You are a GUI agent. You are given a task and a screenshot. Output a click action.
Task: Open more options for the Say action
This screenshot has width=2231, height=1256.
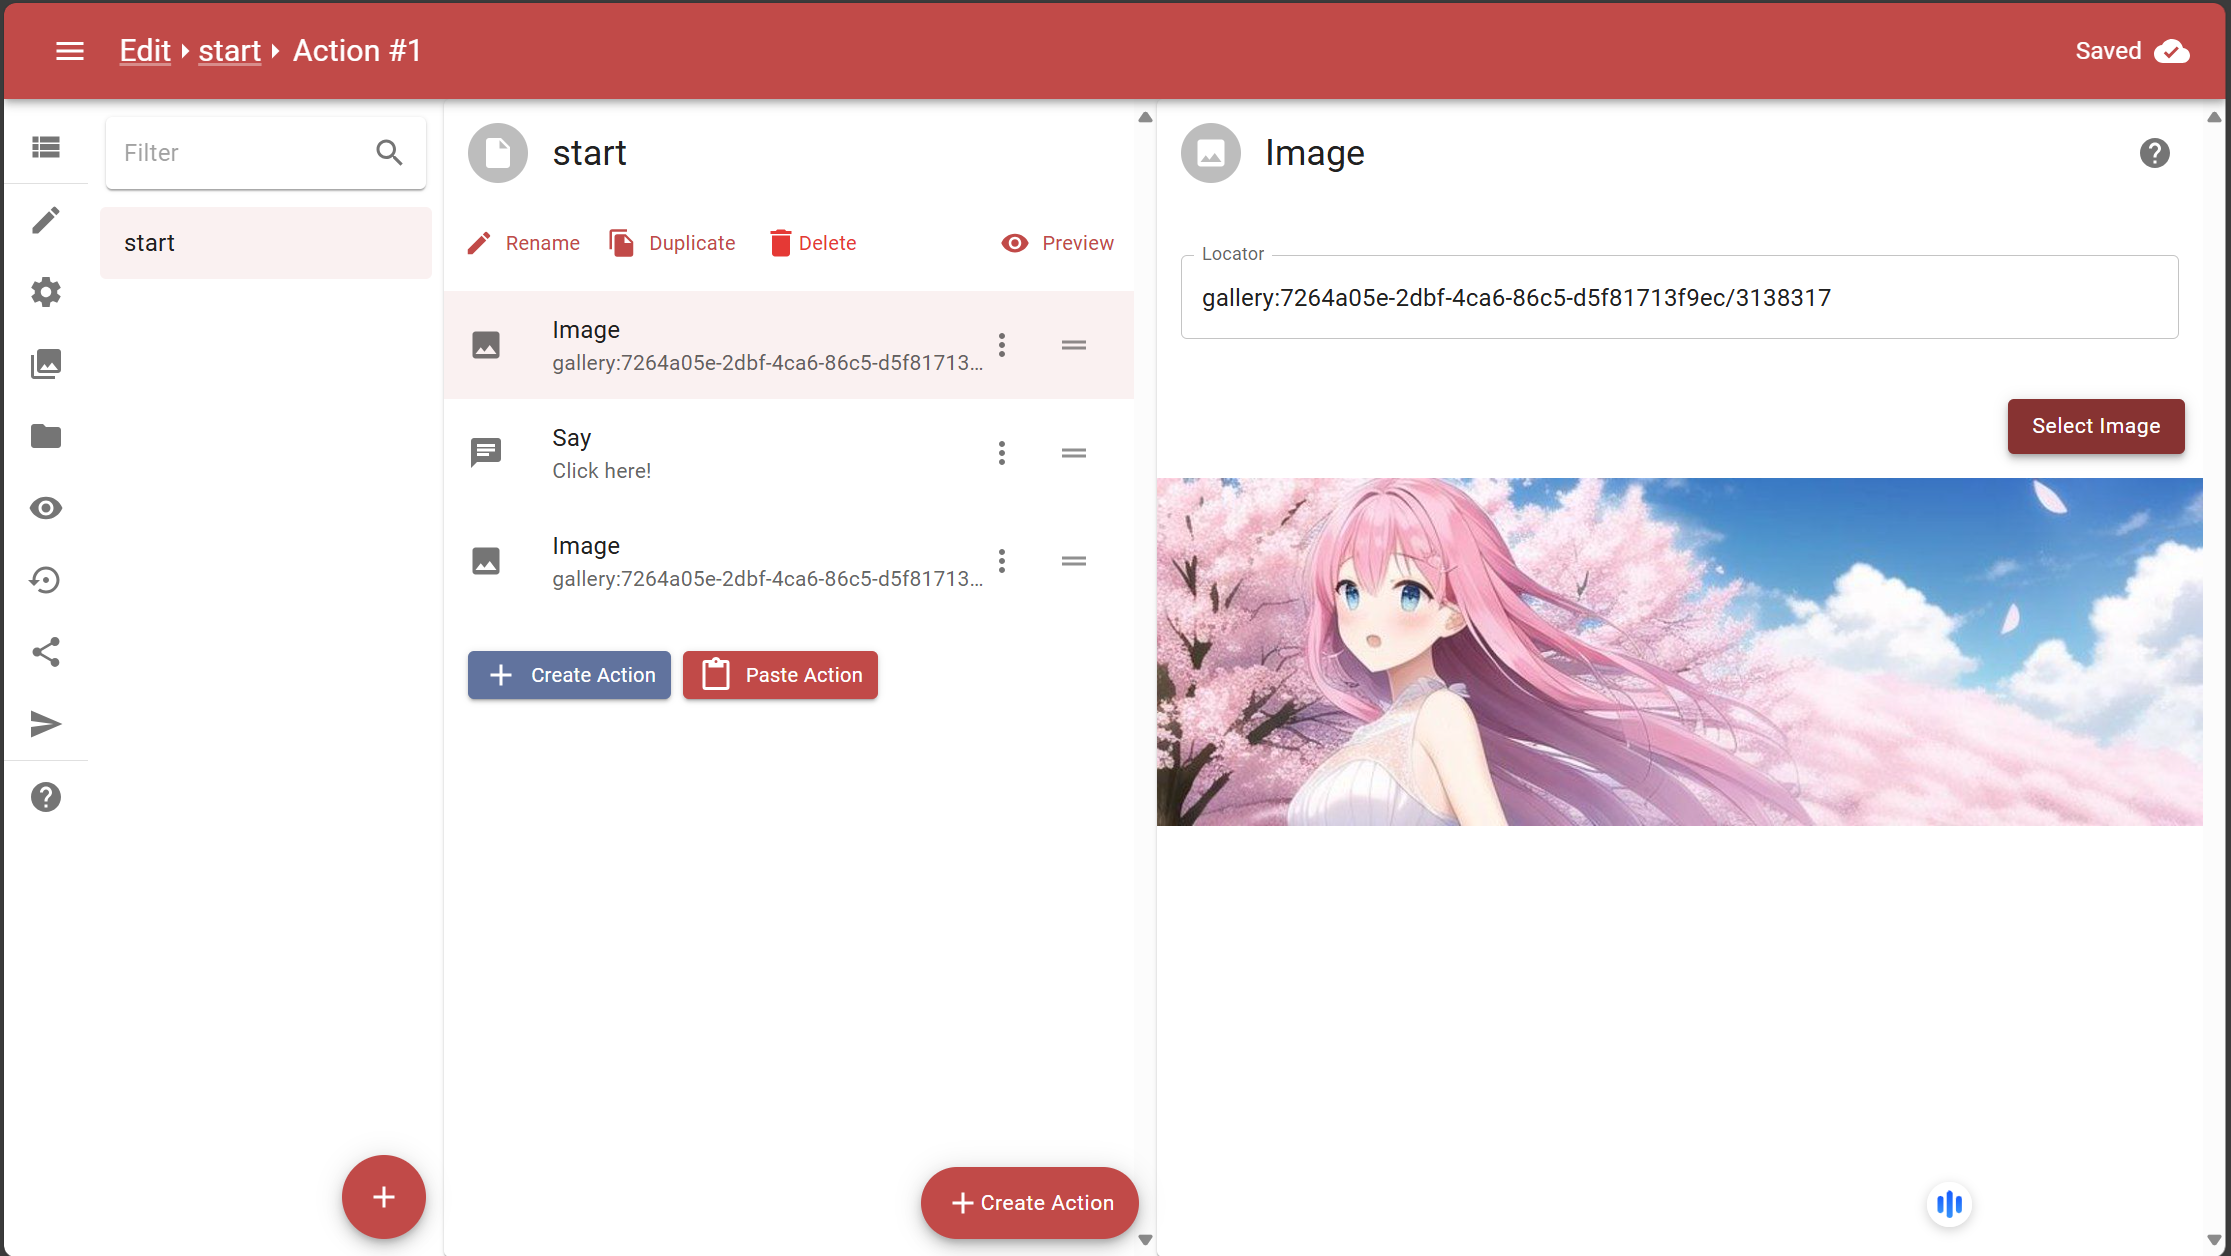coord(1001,453)
